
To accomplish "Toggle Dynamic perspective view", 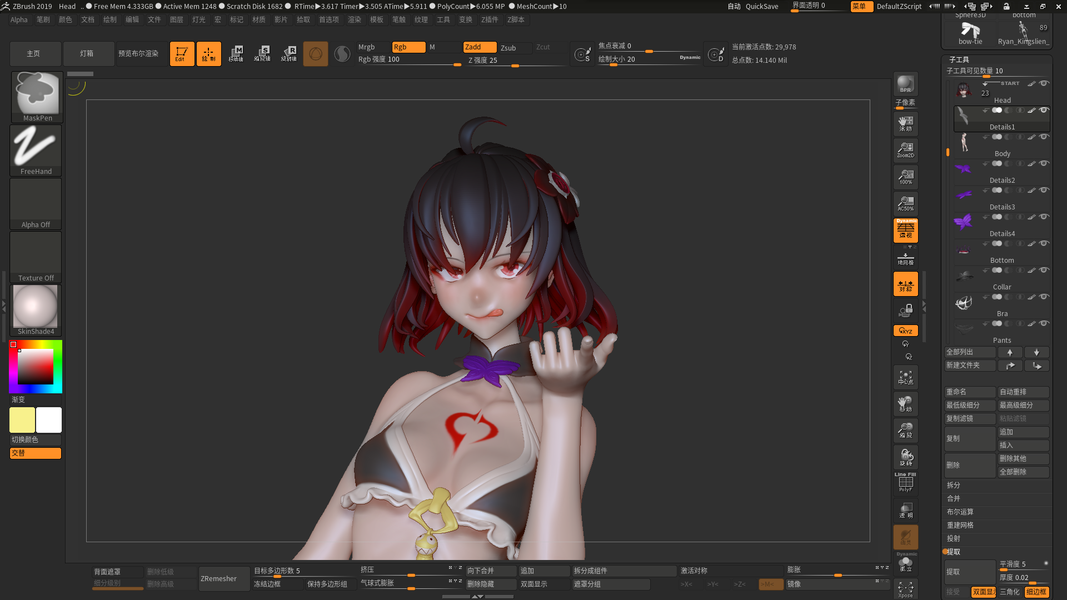I will 906,230.
